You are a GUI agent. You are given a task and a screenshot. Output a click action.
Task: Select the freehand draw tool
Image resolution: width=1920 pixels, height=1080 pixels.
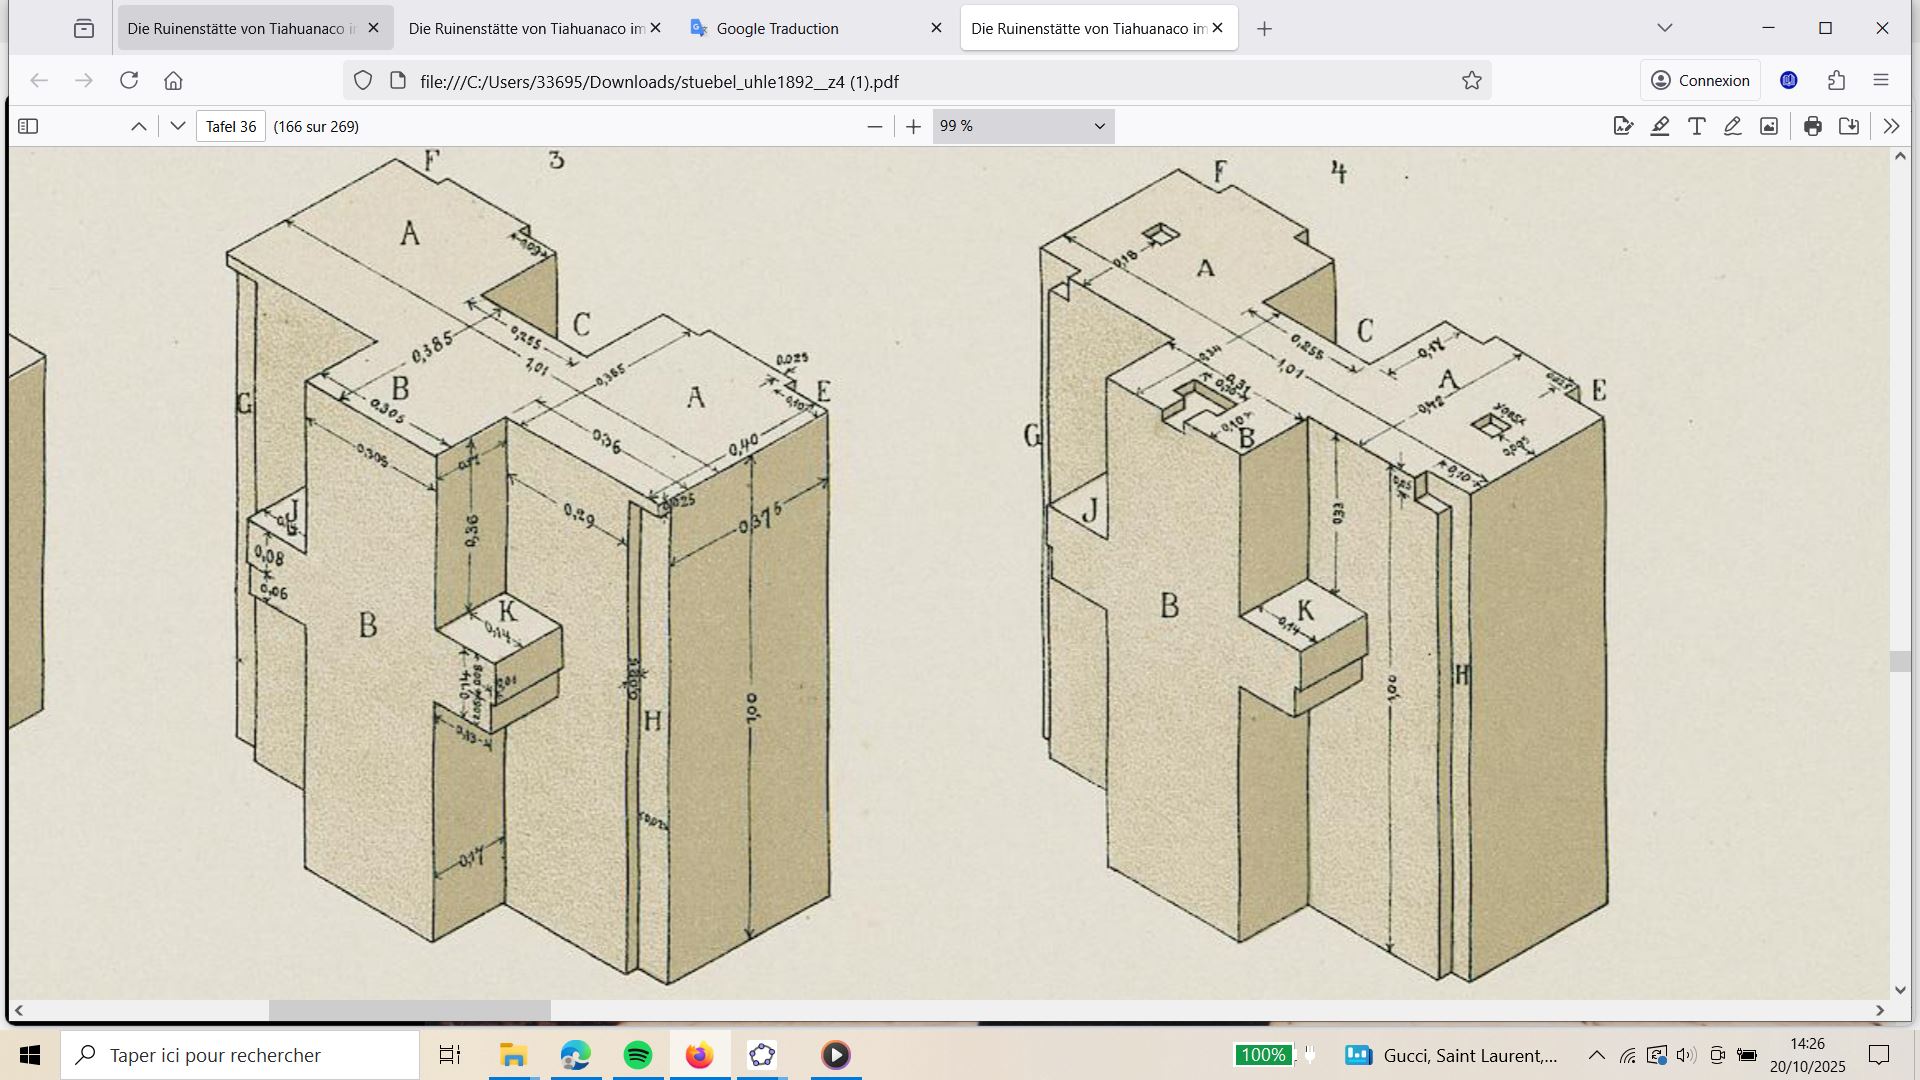tap(1733, 126)
